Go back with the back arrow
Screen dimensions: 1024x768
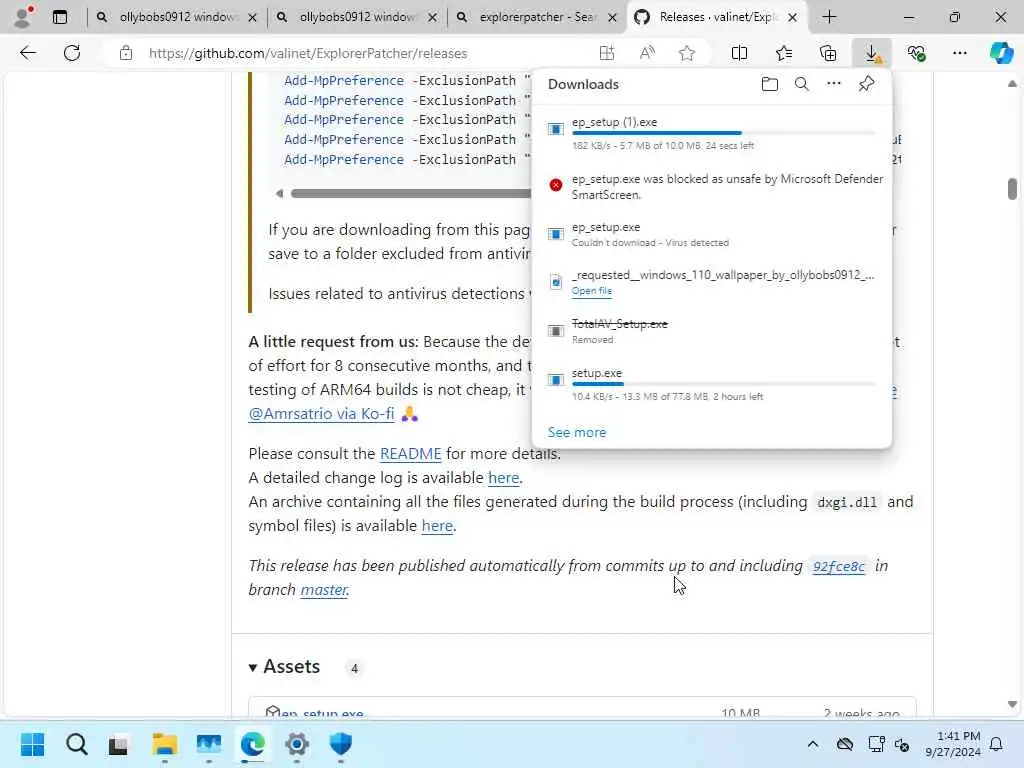(27, 53)
